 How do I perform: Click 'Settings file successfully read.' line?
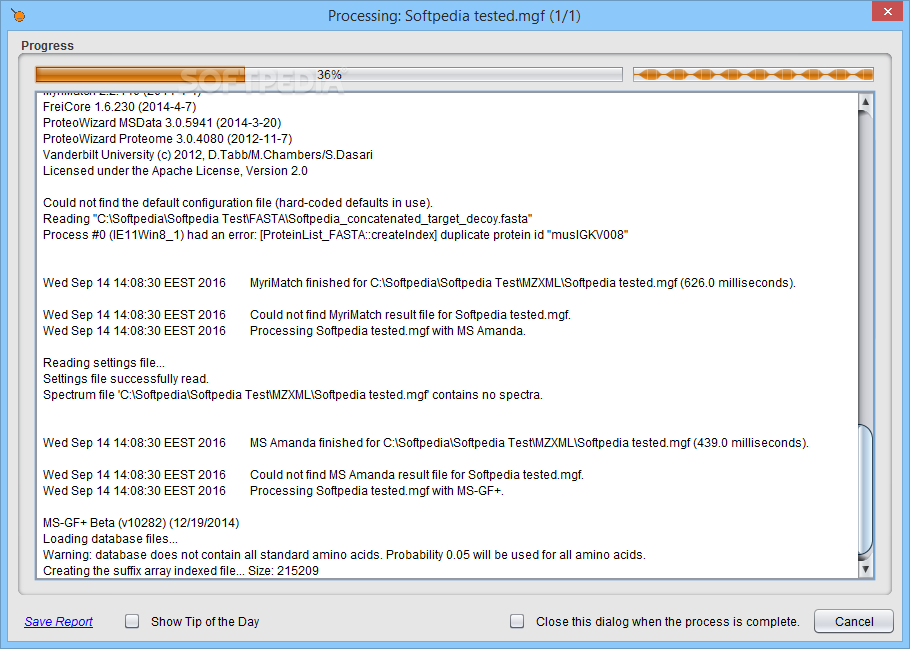point(126,379)
